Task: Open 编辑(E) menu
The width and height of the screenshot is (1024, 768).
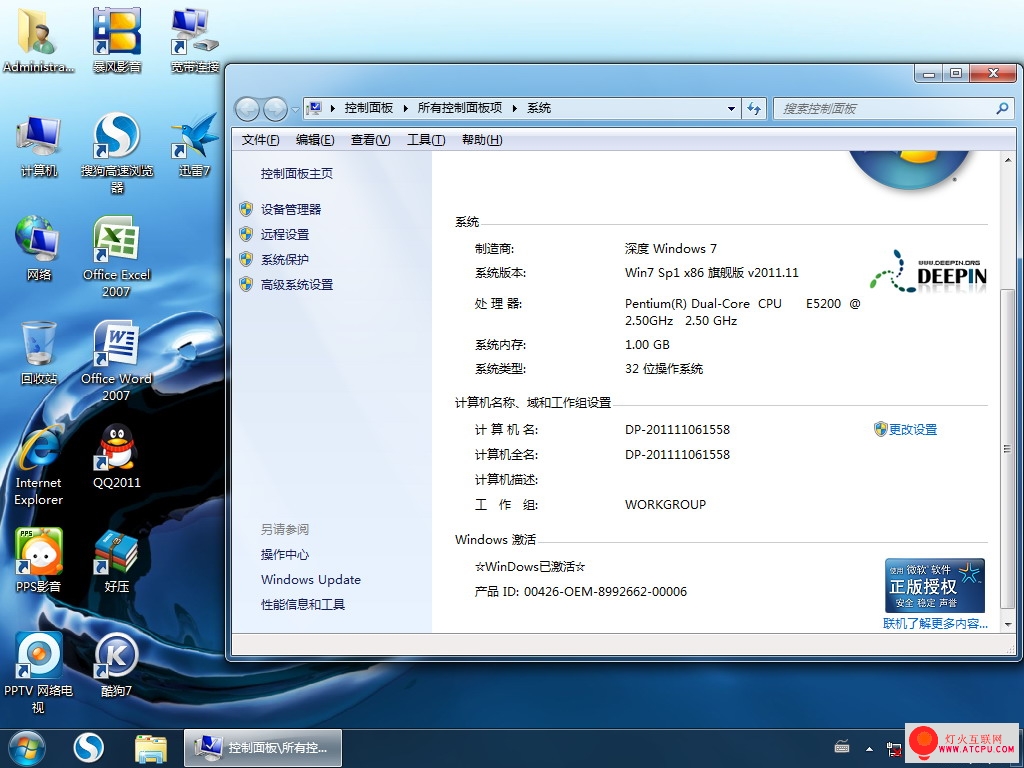Action: click(315, 140)
